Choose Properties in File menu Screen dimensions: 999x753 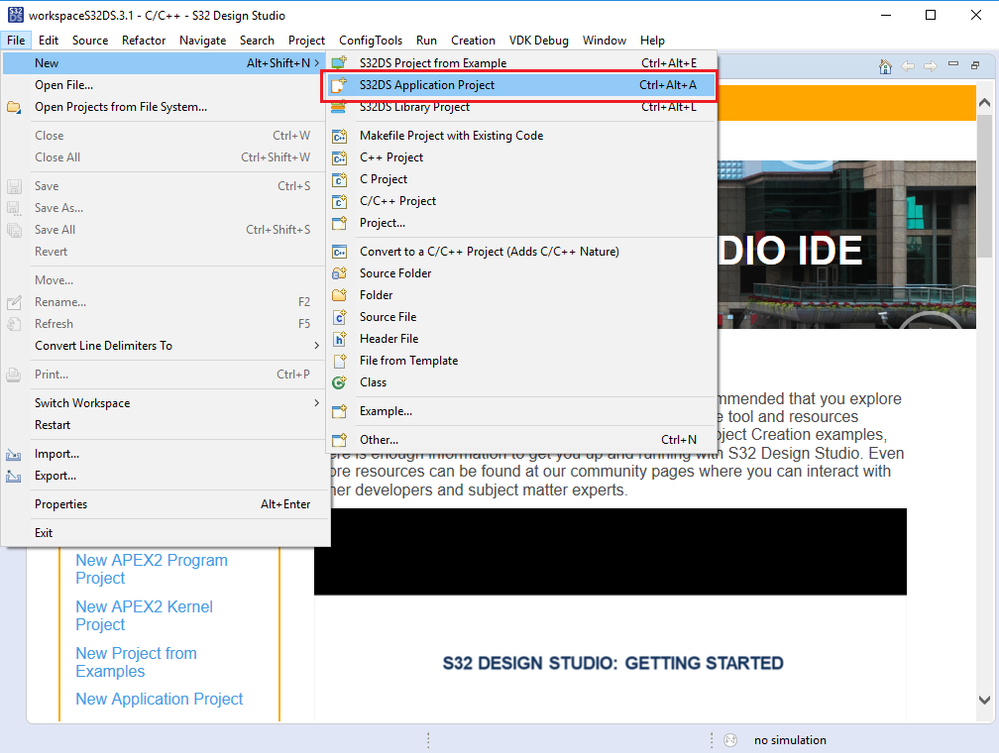pos(165,505)
